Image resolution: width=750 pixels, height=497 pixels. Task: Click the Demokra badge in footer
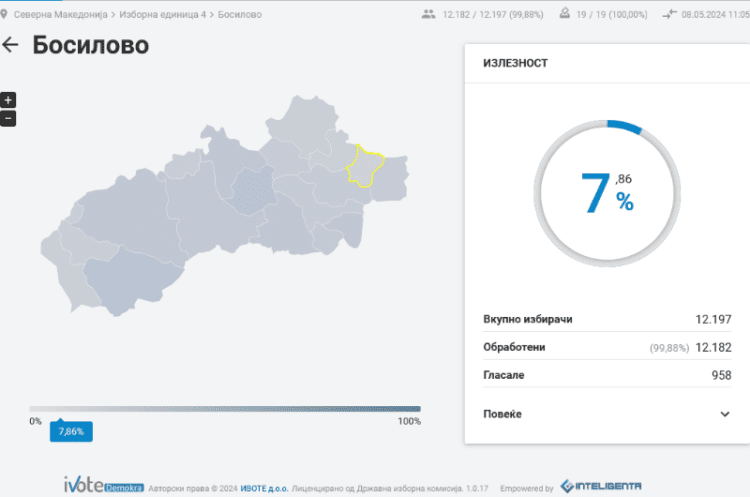[124, 488]
